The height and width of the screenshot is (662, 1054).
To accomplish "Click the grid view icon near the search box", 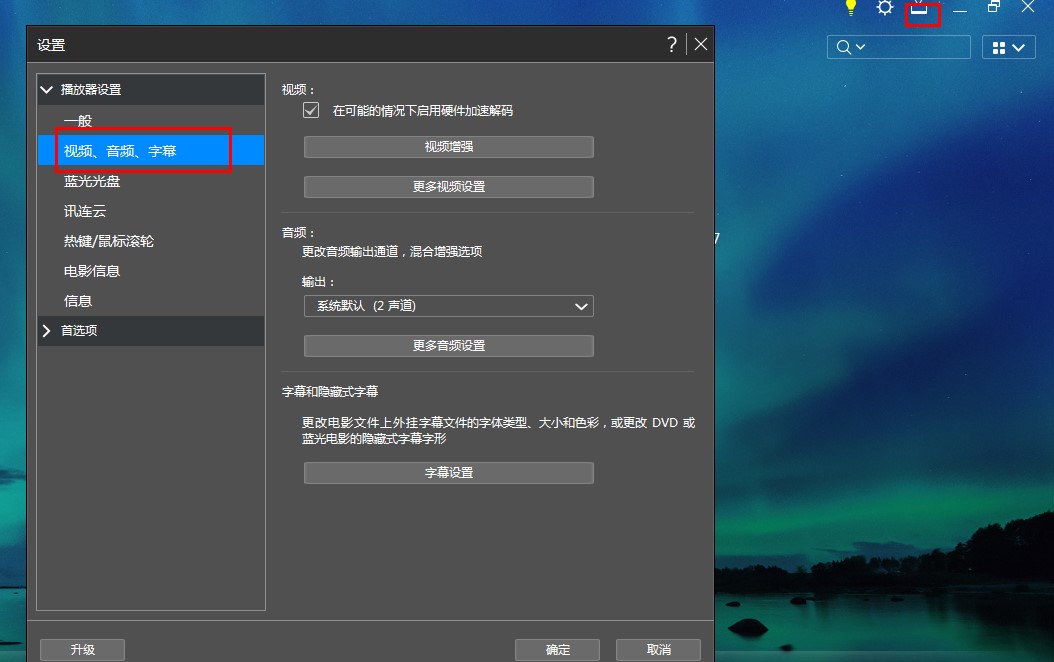I will click(997, 47).
